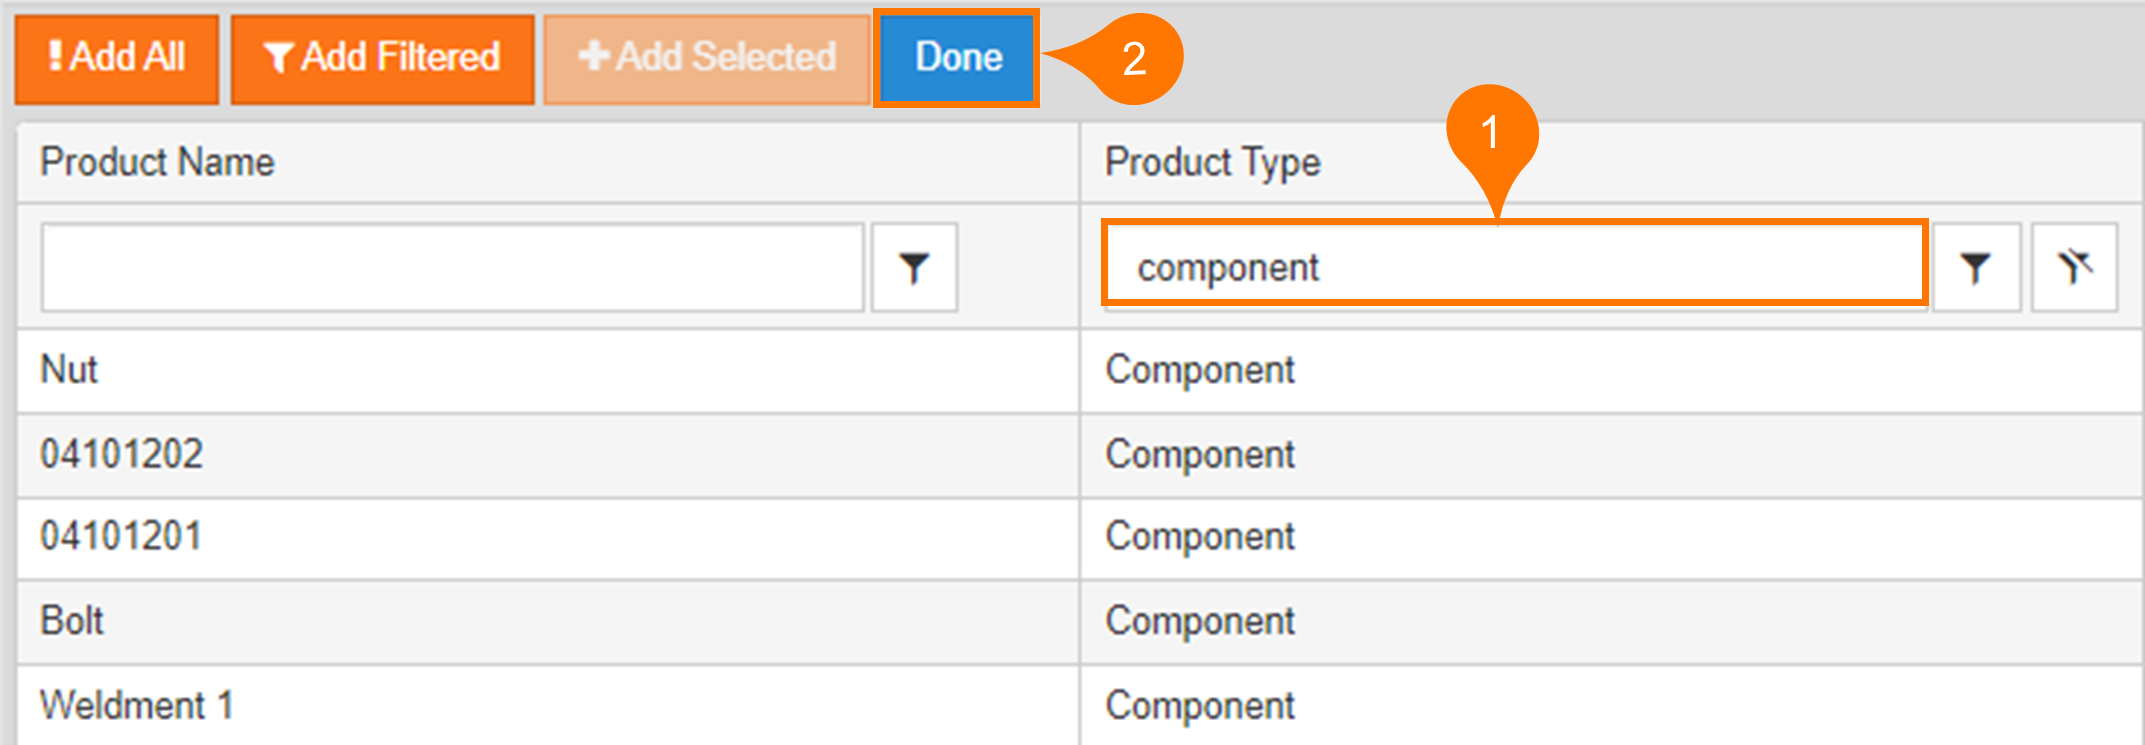Screen dimensions: 2145x745
Task: Sort by the Product Type column header
Action: (x=1212, y=162)
